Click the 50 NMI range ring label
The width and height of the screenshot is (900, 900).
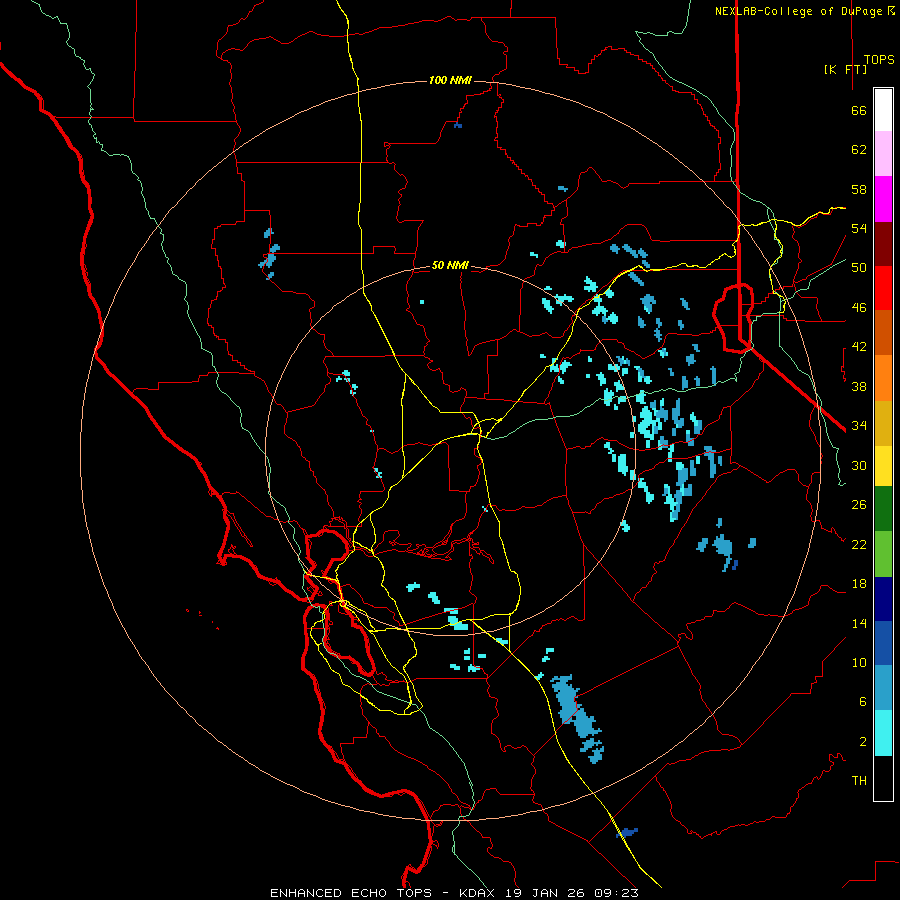[450, 265]
